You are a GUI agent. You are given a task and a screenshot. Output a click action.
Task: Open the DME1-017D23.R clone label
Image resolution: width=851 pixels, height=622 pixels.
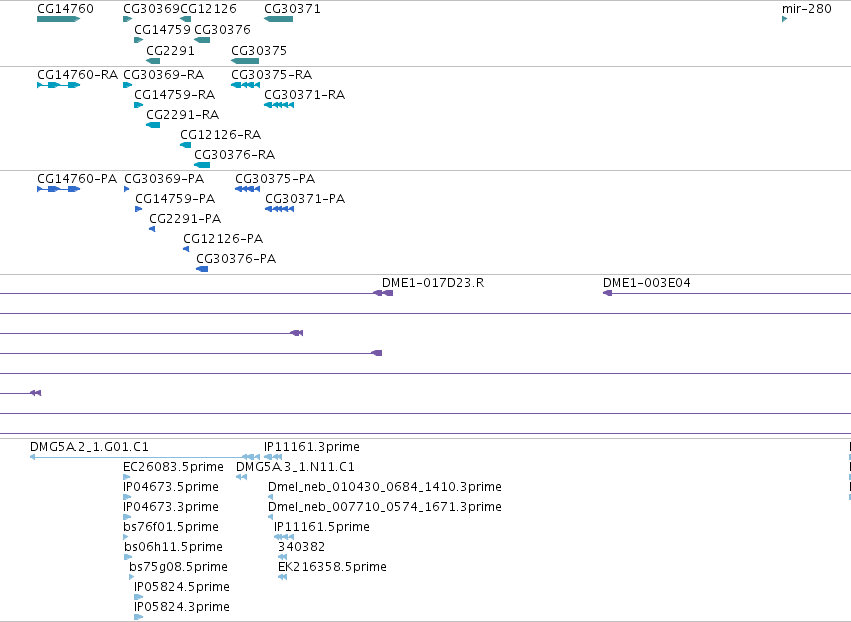tap(433, 283)
